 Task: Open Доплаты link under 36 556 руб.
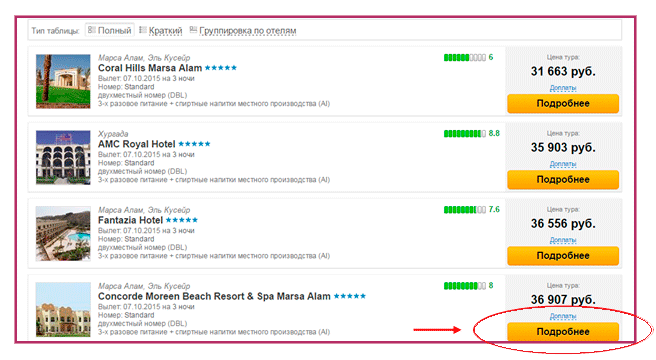tap(563, 240)
